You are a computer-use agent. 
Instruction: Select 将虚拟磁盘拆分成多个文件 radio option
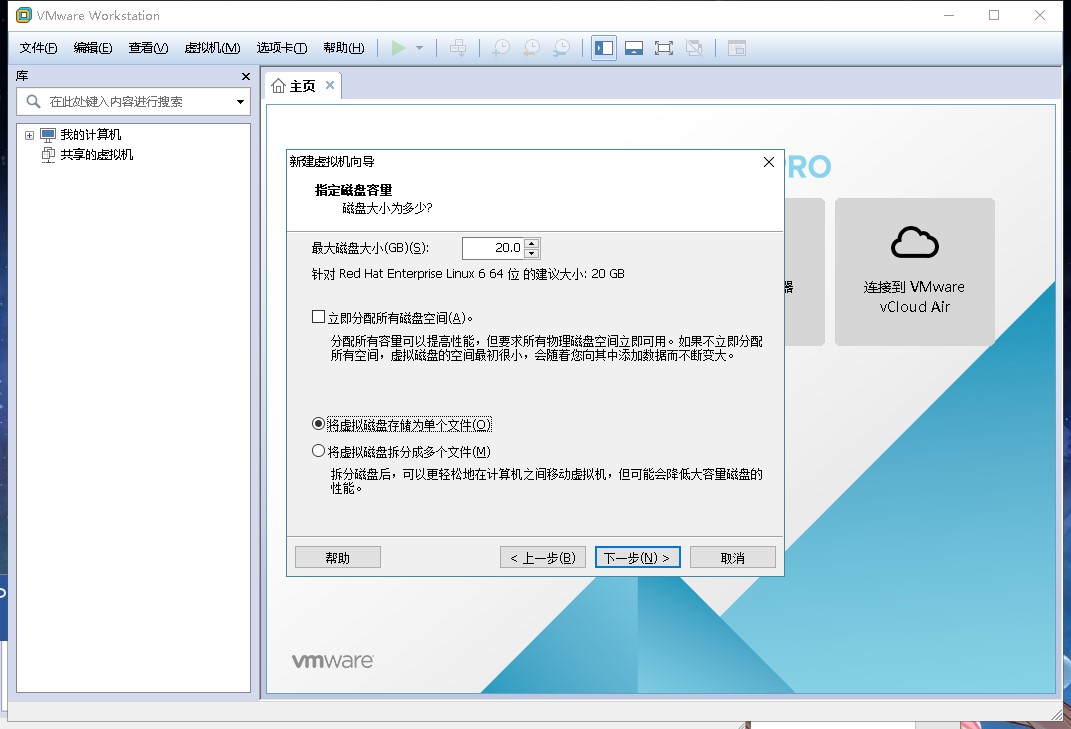pyautogui.click(x=318, y=450)
